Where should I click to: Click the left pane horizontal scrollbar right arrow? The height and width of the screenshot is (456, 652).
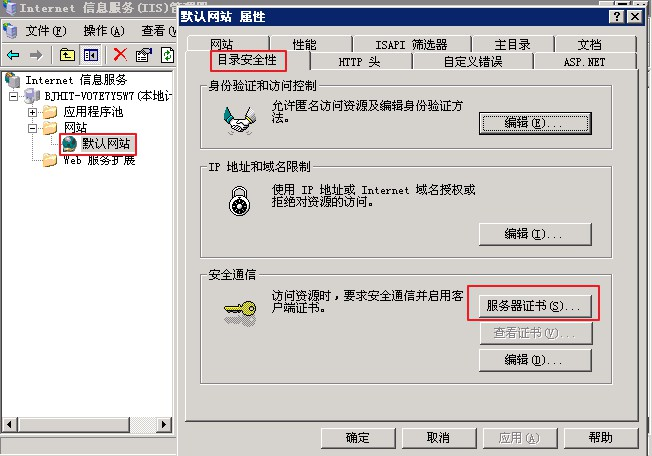[x=164, y=424]
